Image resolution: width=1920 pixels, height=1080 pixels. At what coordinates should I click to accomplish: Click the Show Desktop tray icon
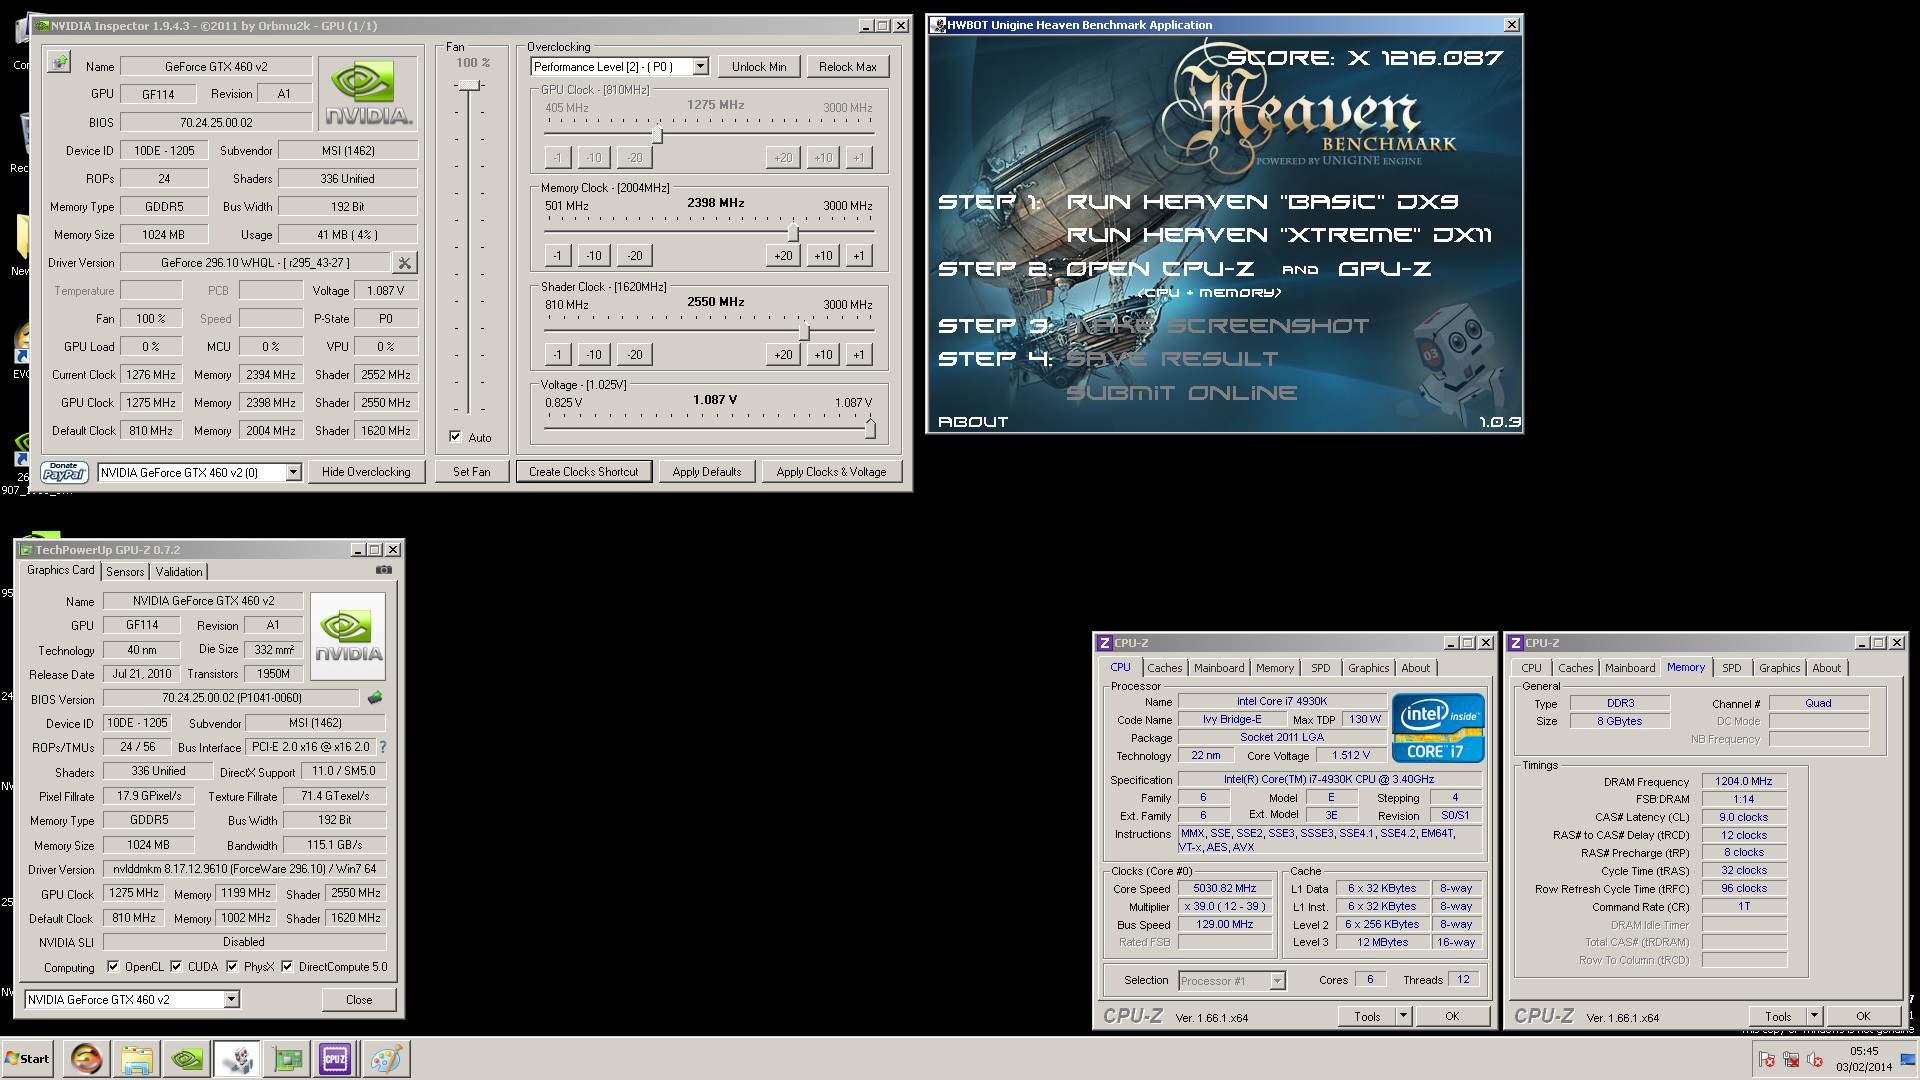[1908, 1060]
